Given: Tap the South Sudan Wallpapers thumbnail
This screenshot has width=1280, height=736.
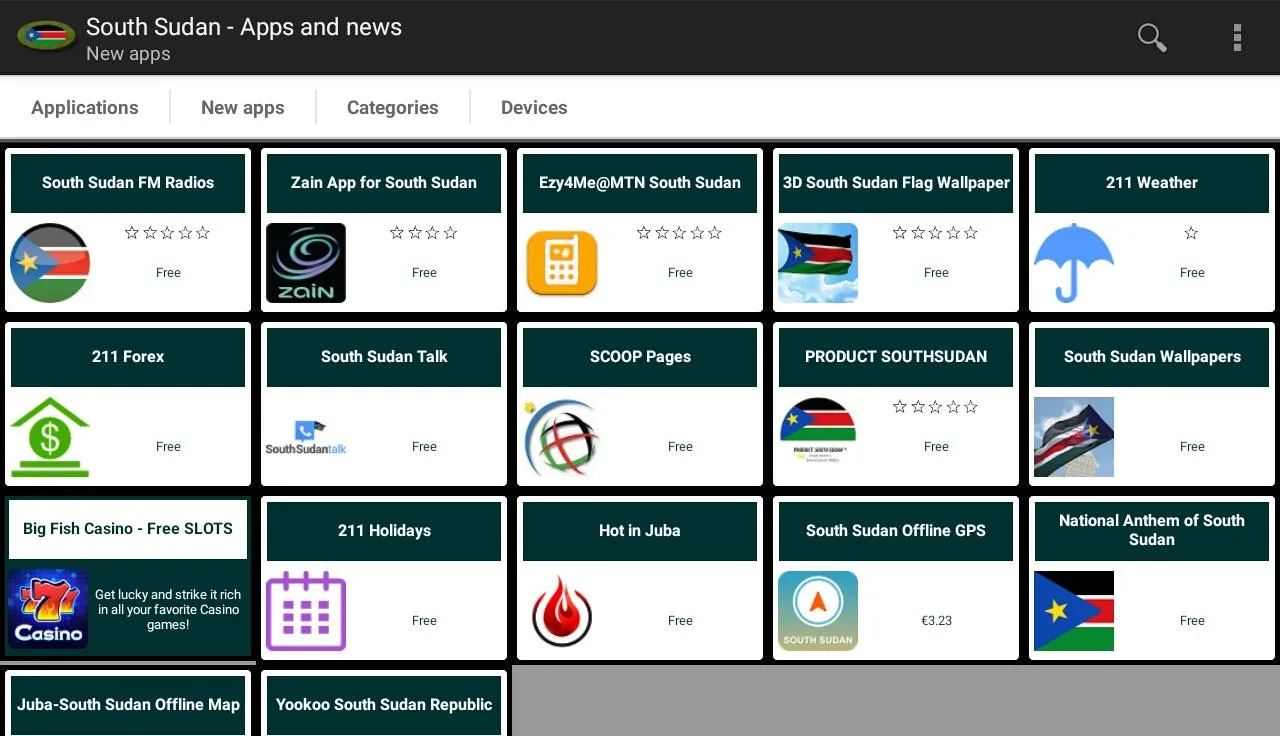Looking at the screenshot, I should pyautogui.click(x=1074, y=437).
